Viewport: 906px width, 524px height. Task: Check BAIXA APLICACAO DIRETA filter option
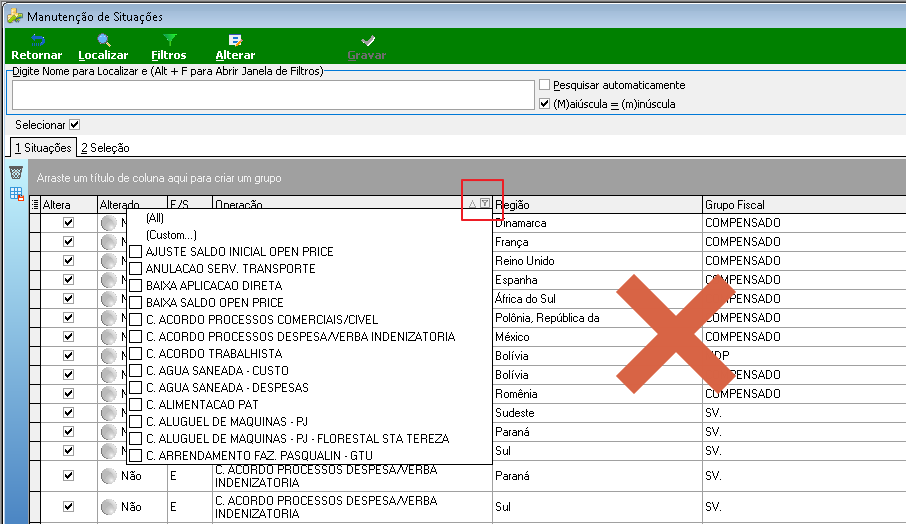(136, 285)
